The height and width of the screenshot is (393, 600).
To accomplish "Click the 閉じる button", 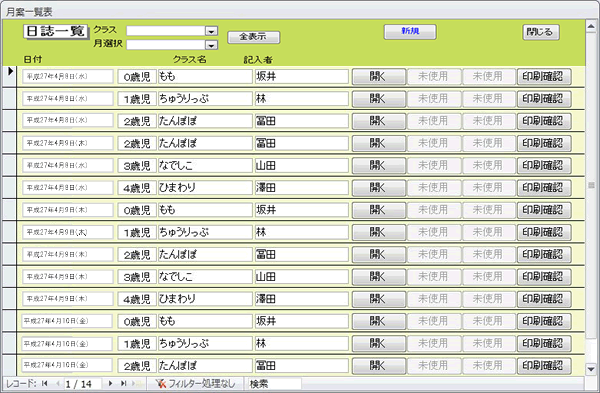I will (x=541, y=32).
